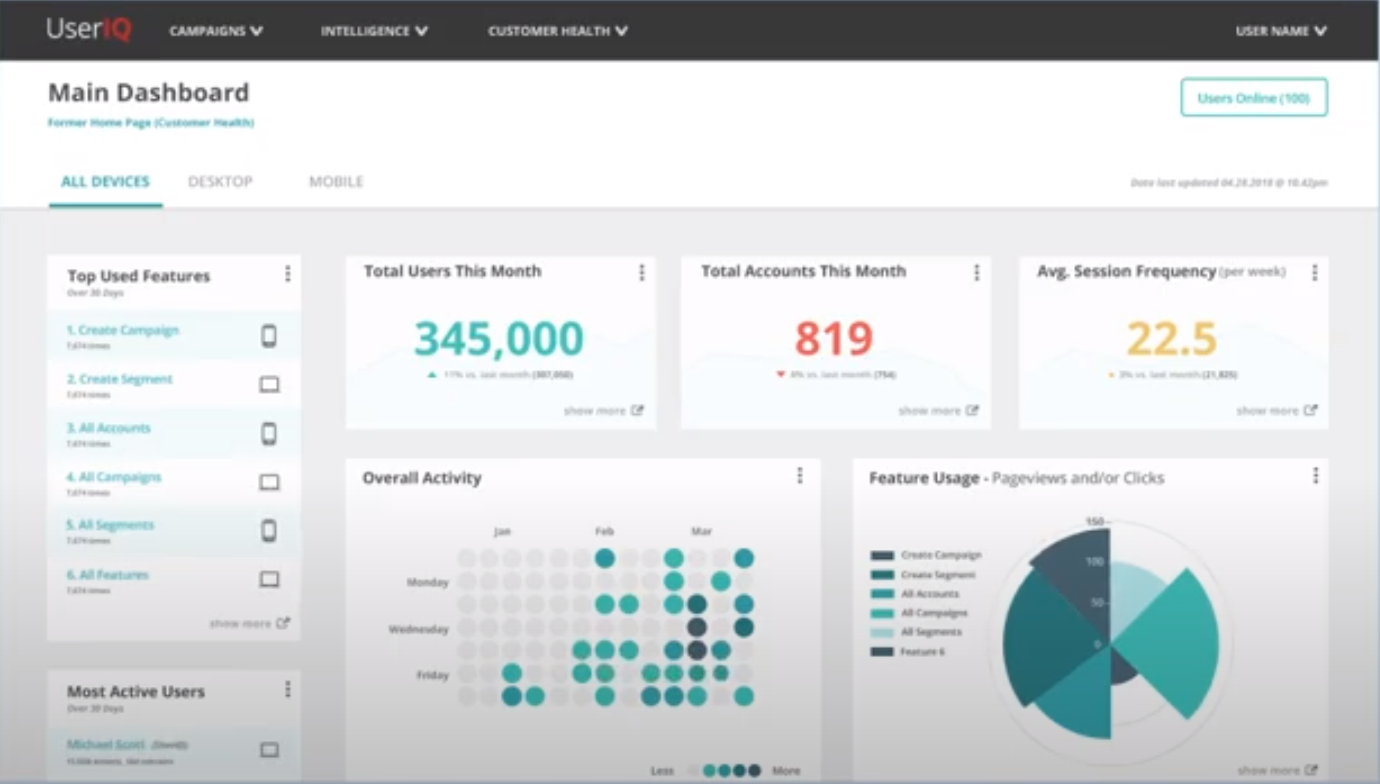Click the Monday row label in heatmap
1380x784 pixels.
point(427,582)
